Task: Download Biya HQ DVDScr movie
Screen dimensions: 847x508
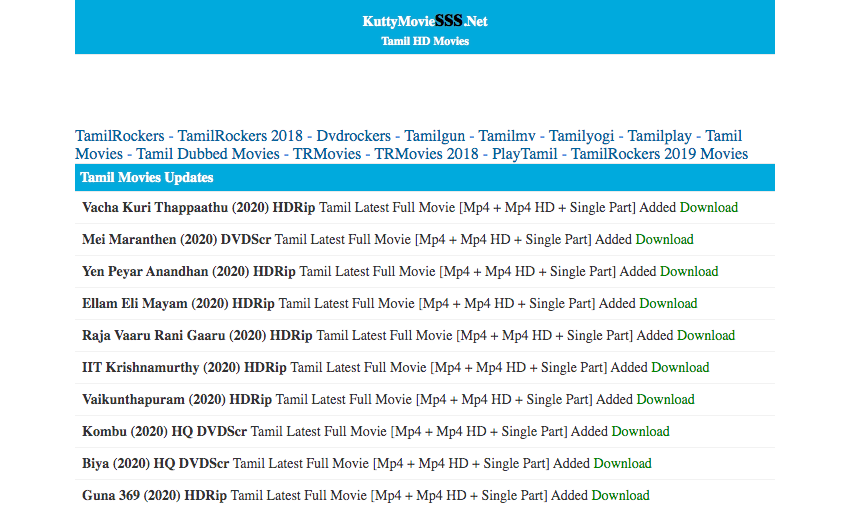Action: tap(622, 463)
